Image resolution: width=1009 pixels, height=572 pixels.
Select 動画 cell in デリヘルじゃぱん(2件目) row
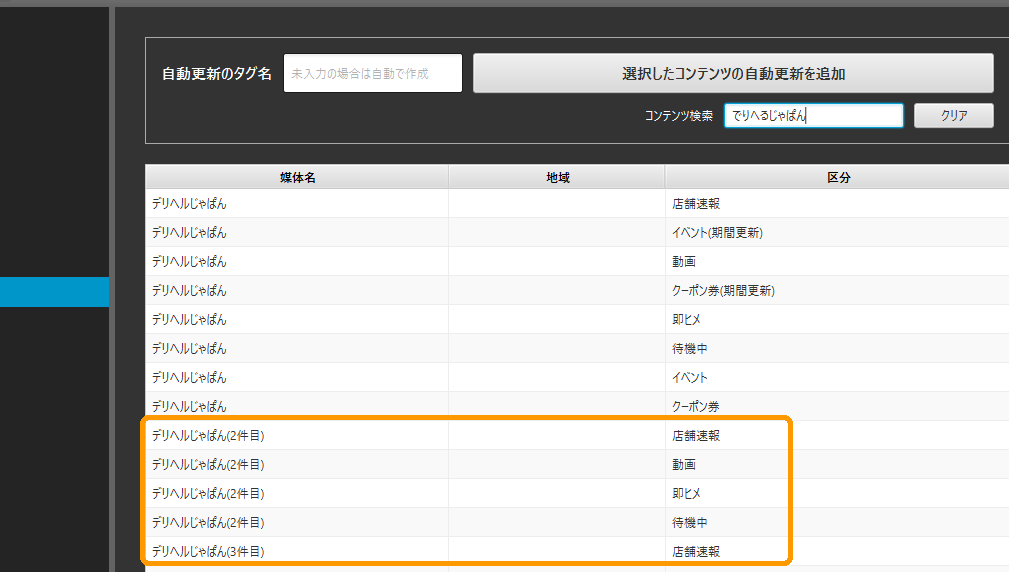tap(837, 465)
